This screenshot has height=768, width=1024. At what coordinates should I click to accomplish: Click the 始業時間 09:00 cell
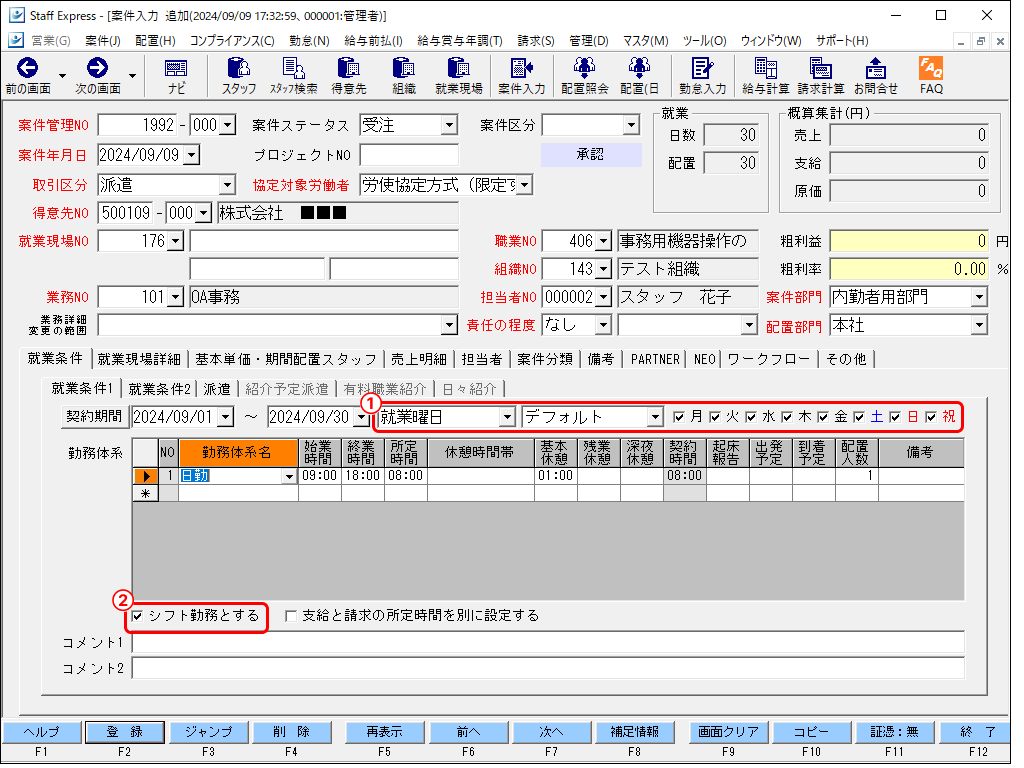[319, 476]
